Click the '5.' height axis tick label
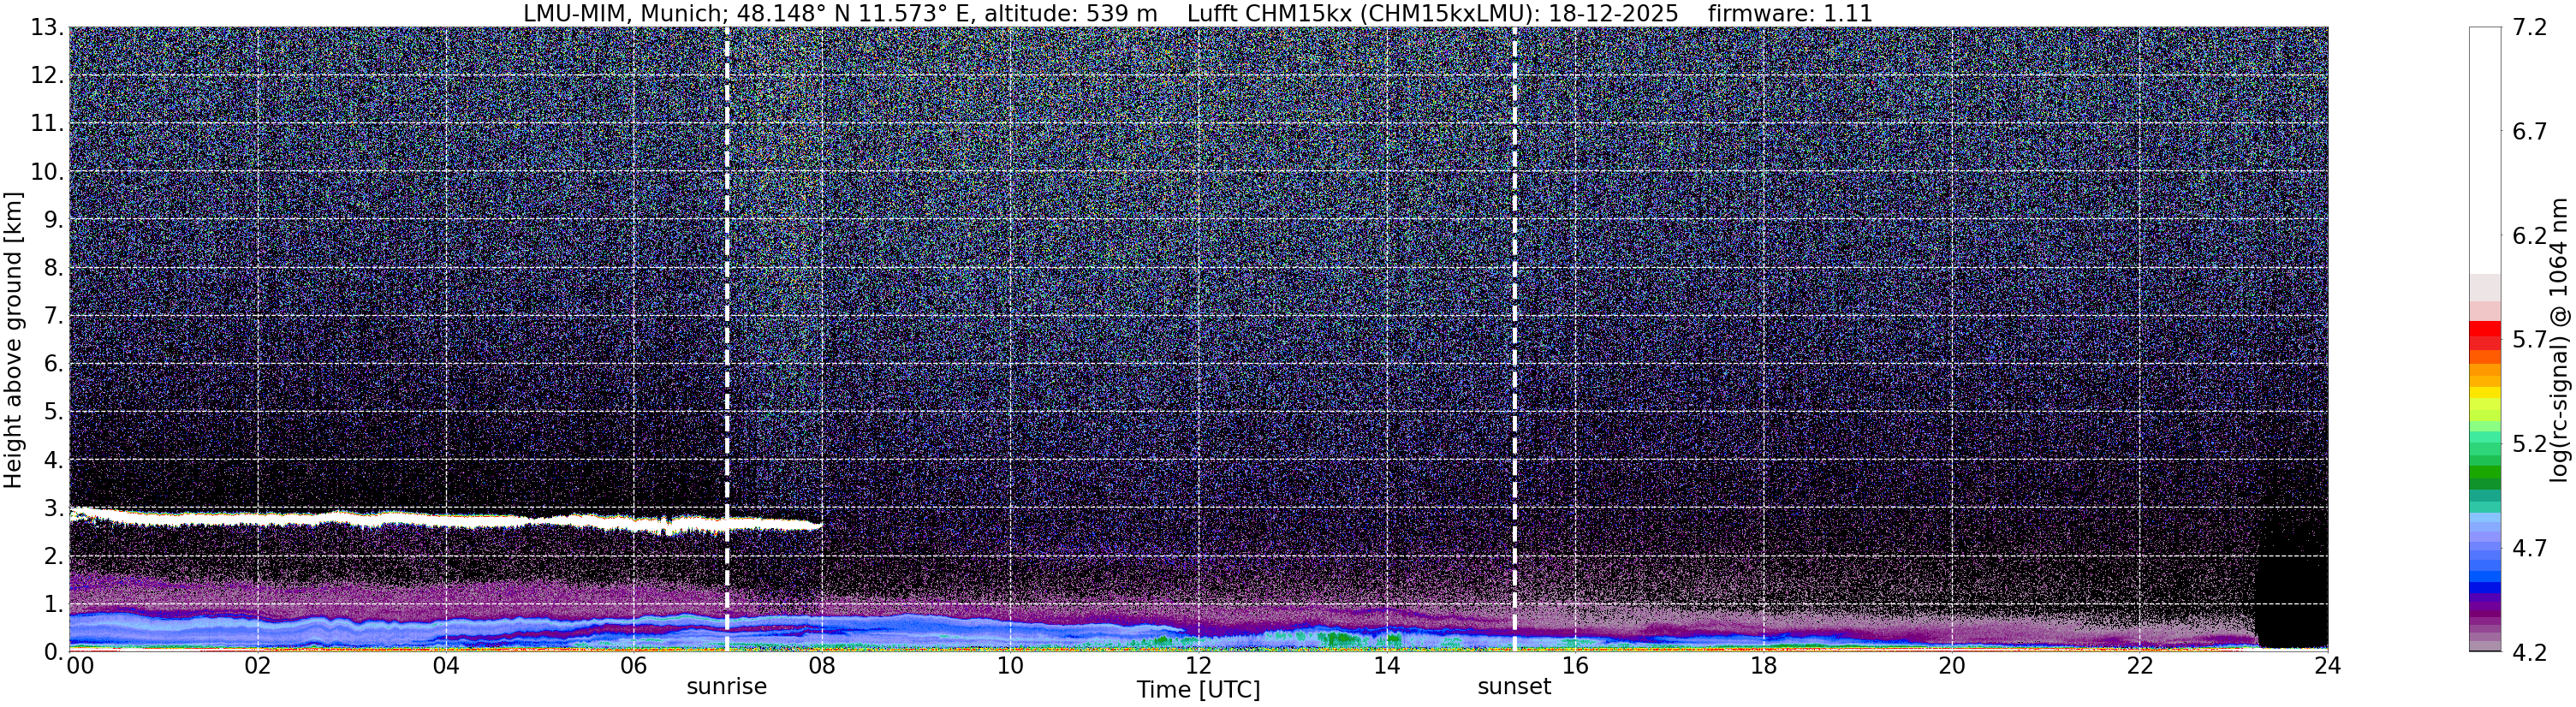Screen dimensions: 2576x707 tap(54, 412)
